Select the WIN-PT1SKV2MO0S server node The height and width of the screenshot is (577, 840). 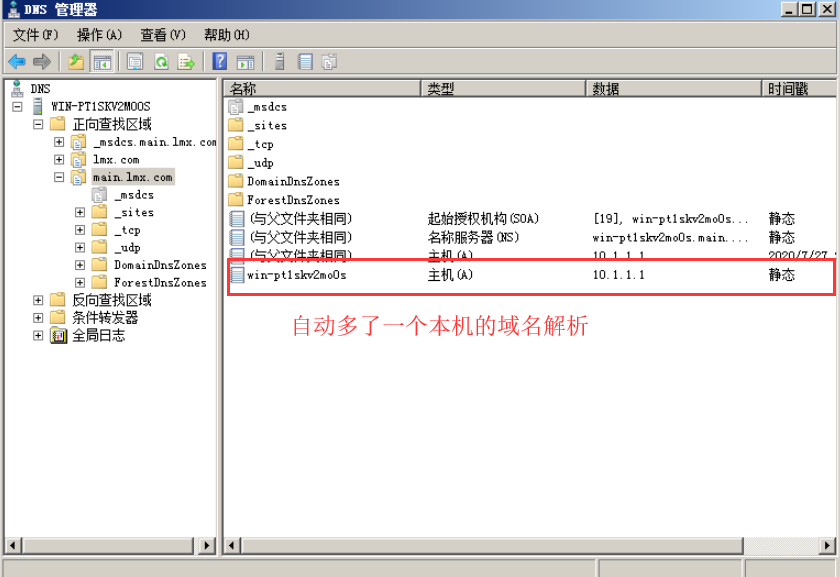coord(101,106)
